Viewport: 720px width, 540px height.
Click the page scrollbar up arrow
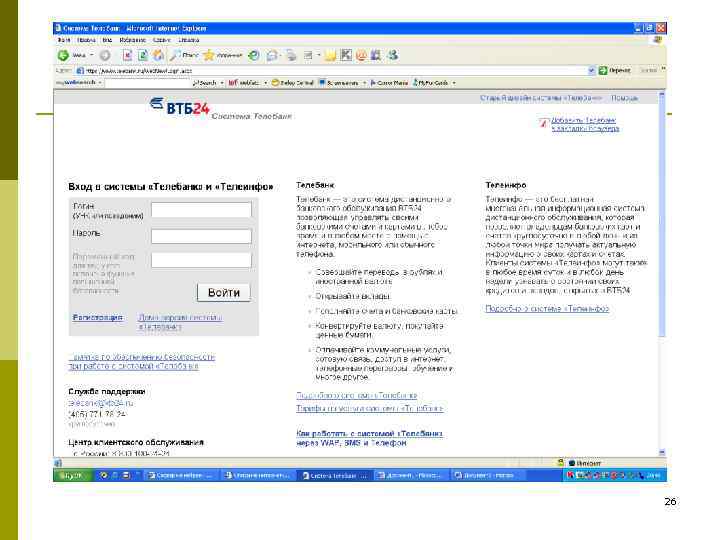click(x=662, y=95)
